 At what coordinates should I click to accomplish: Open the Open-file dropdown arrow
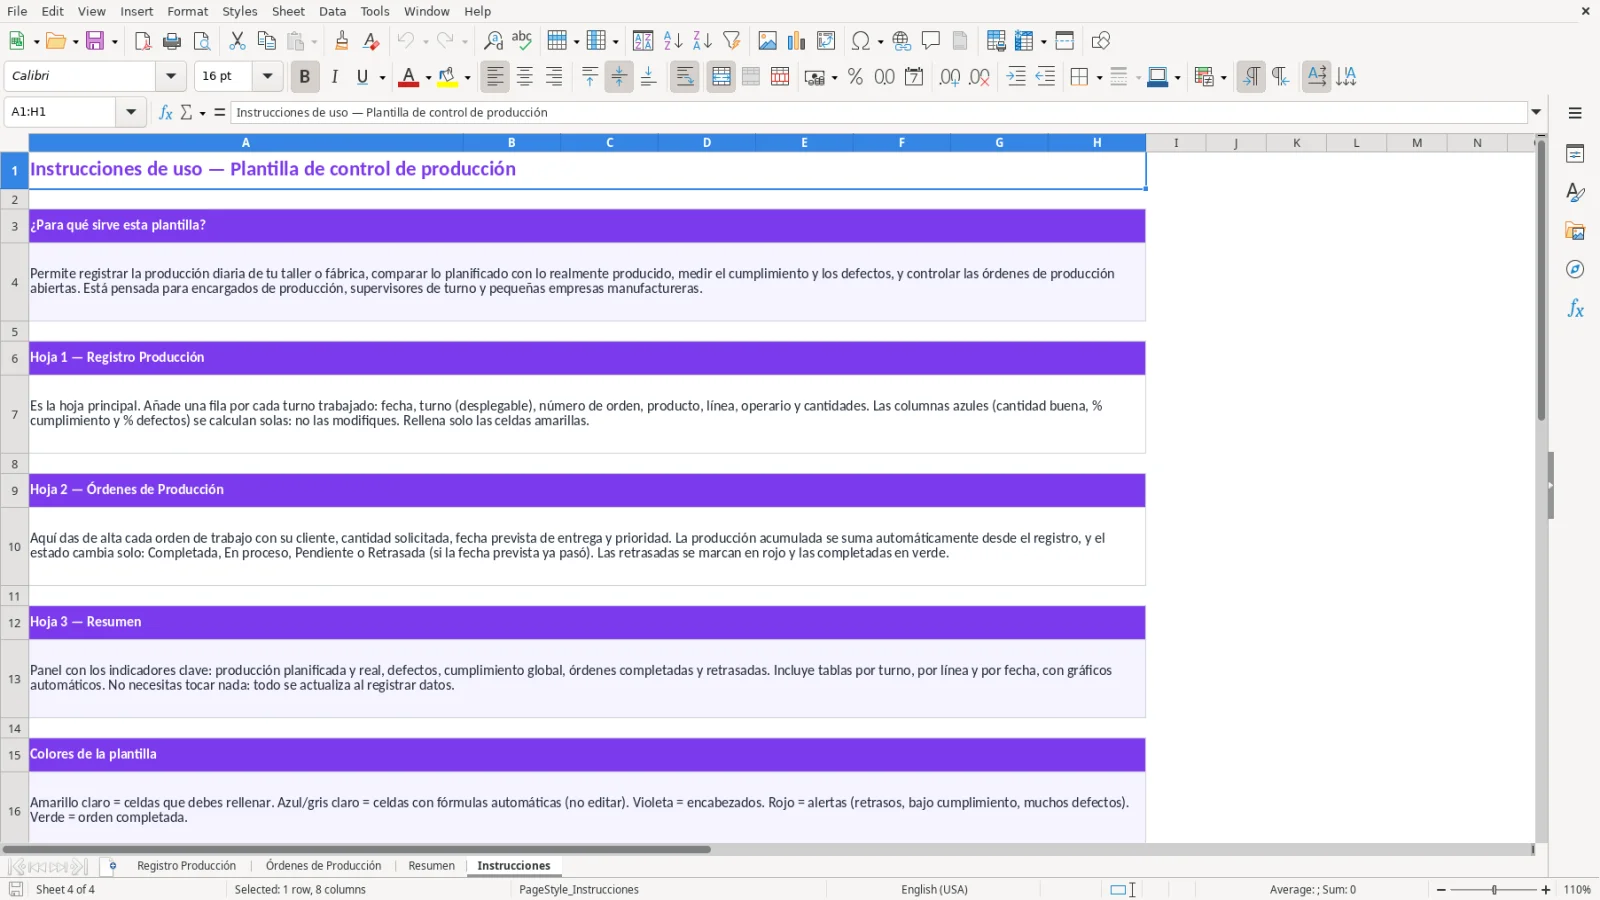click(x=75, y=41)
